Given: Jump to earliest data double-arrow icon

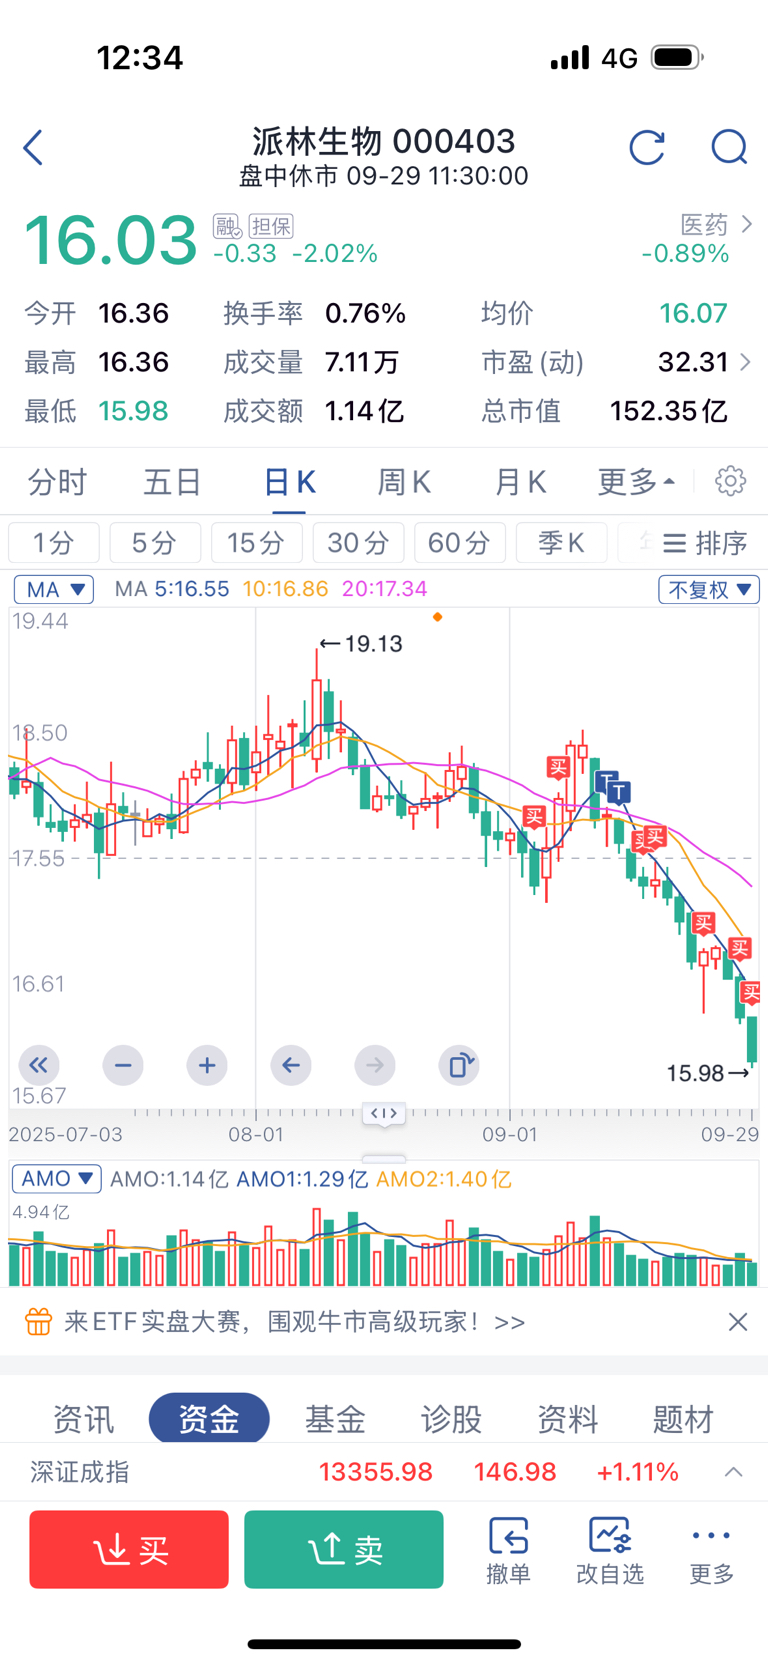Looking at the screenshot, I should (x=39, y=1065).
